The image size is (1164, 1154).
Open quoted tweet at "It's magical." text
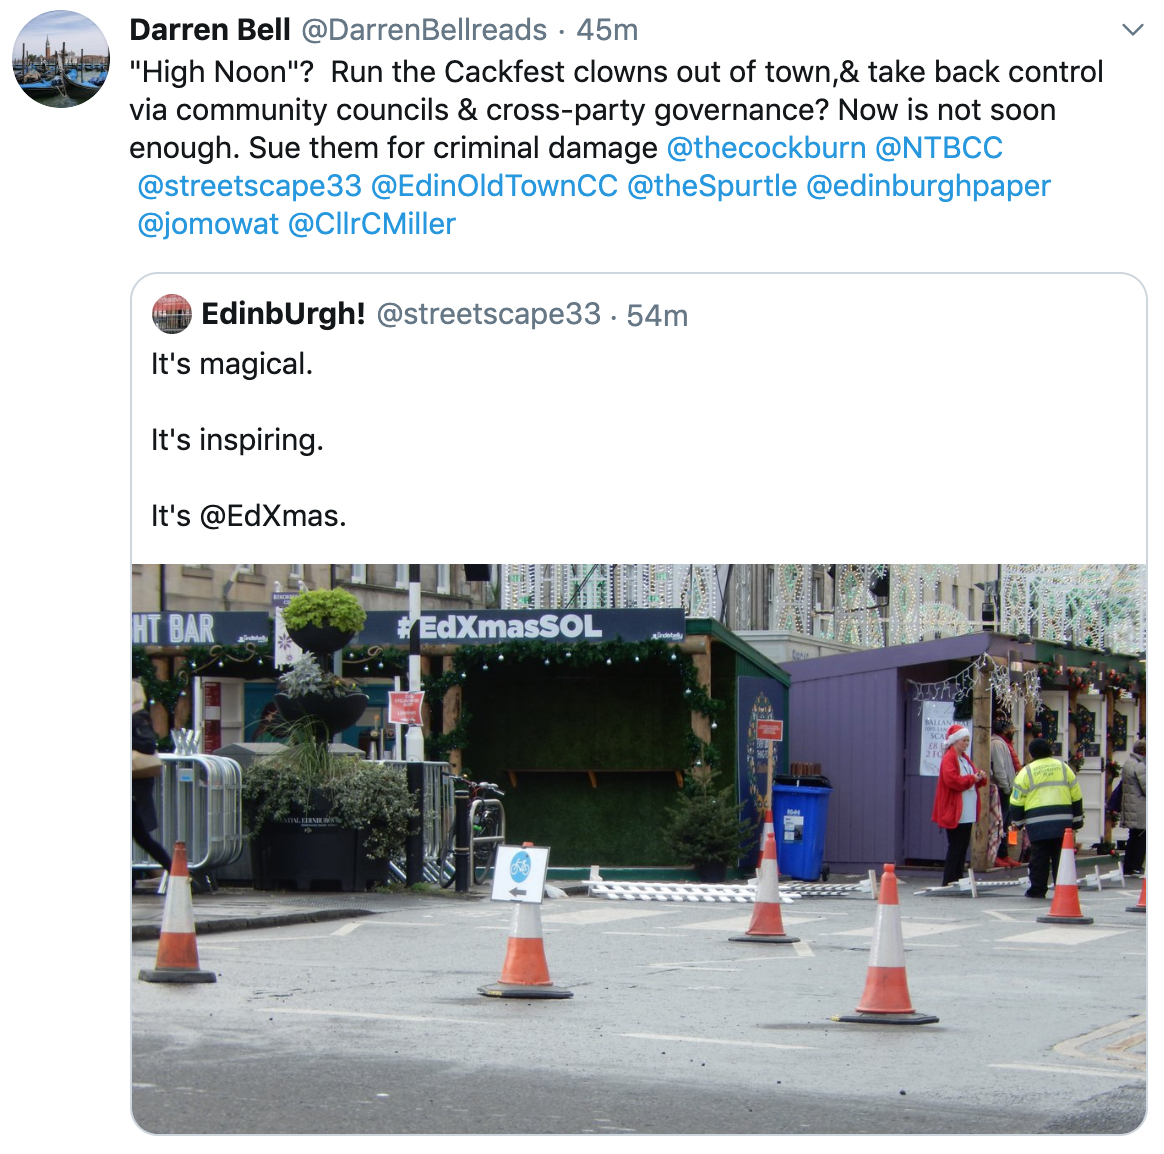click(232, 364)
